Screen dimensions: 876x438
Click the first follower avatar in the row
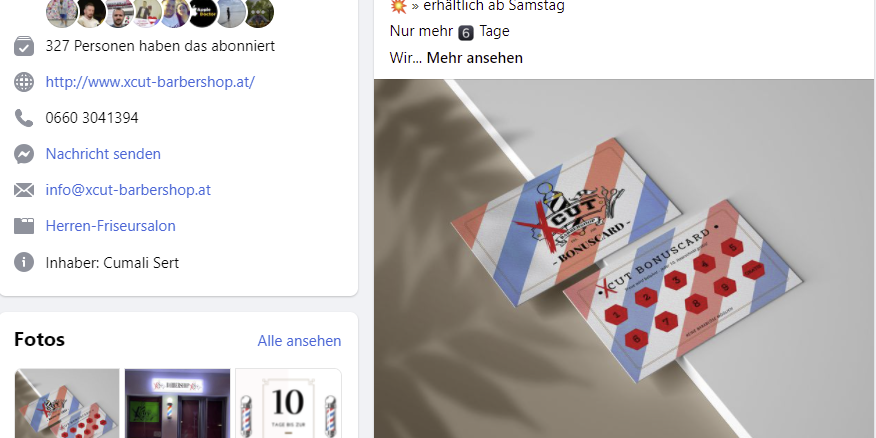[61, 13]
